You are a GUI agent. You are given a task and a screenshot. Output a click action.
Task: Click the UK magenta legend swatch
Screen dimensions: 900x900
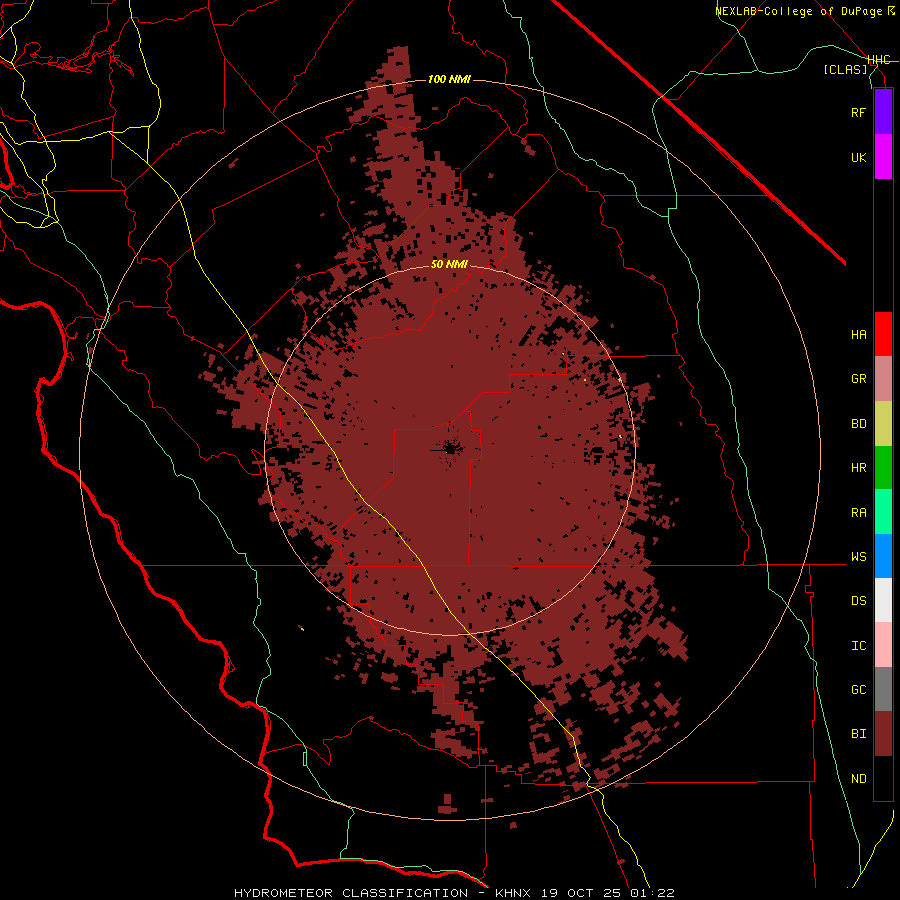[x=883, y=157]
